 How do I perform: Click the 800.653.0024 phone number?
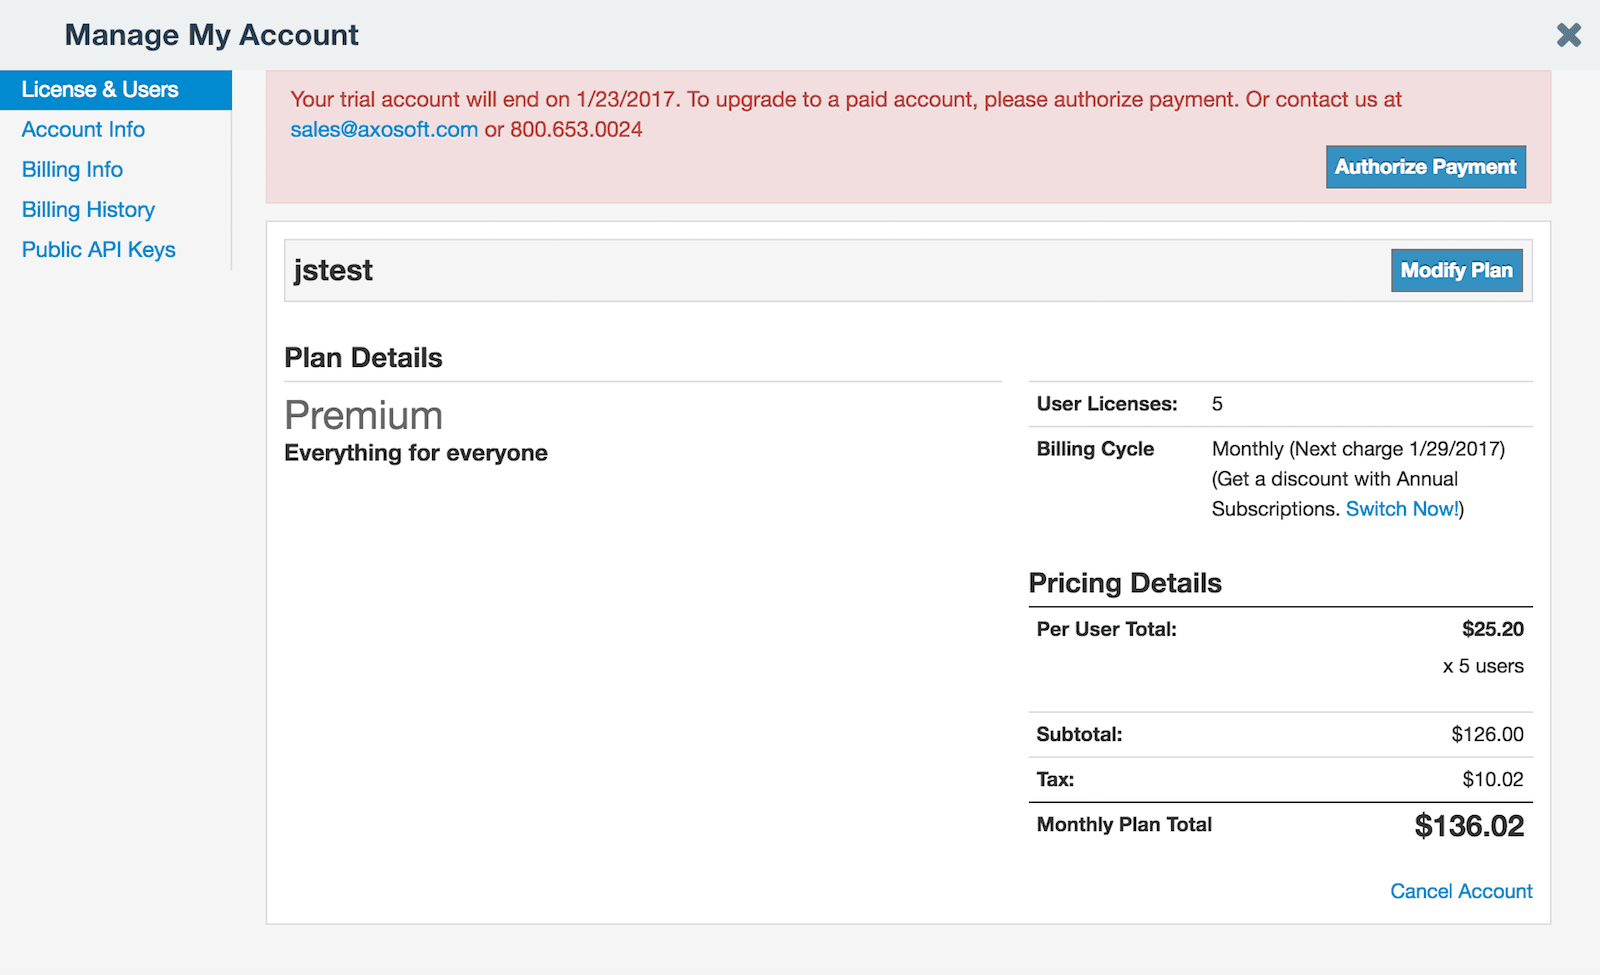(x=576, y=130)
